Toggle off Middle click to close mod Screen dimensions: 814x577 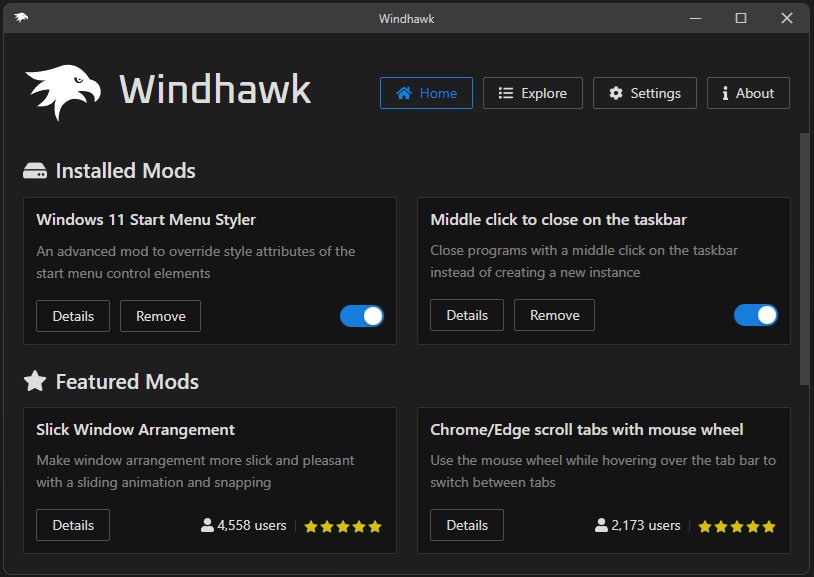[x=756, y=315]
